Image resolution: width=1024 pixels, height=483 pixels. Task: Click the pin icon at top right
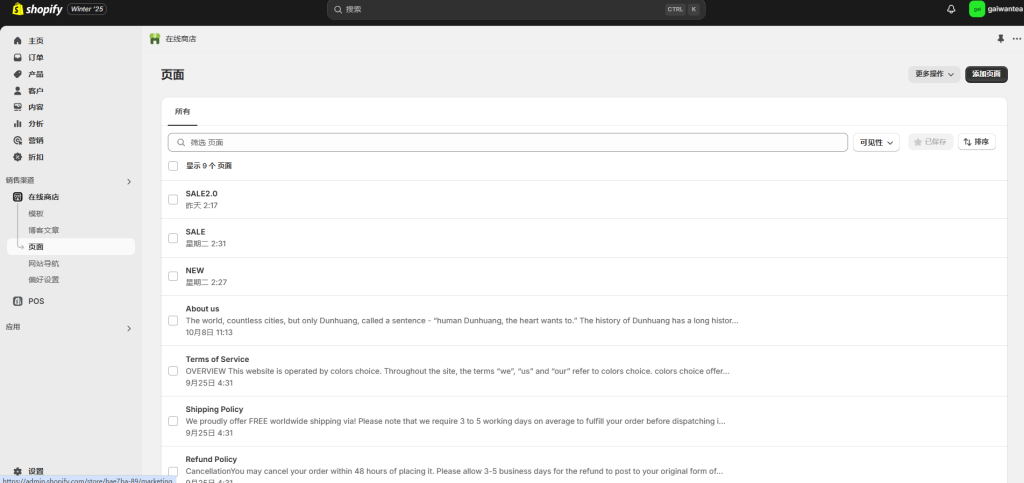(x=1000, y=38)
